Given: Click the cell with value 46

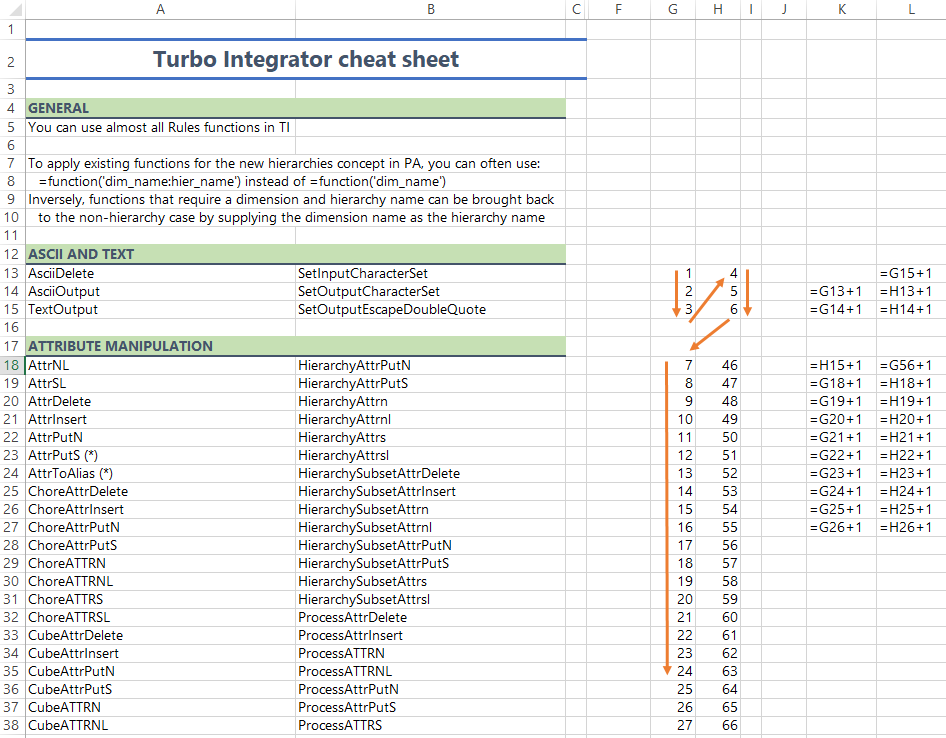Looking at the screenshot, I should [718, 366].
